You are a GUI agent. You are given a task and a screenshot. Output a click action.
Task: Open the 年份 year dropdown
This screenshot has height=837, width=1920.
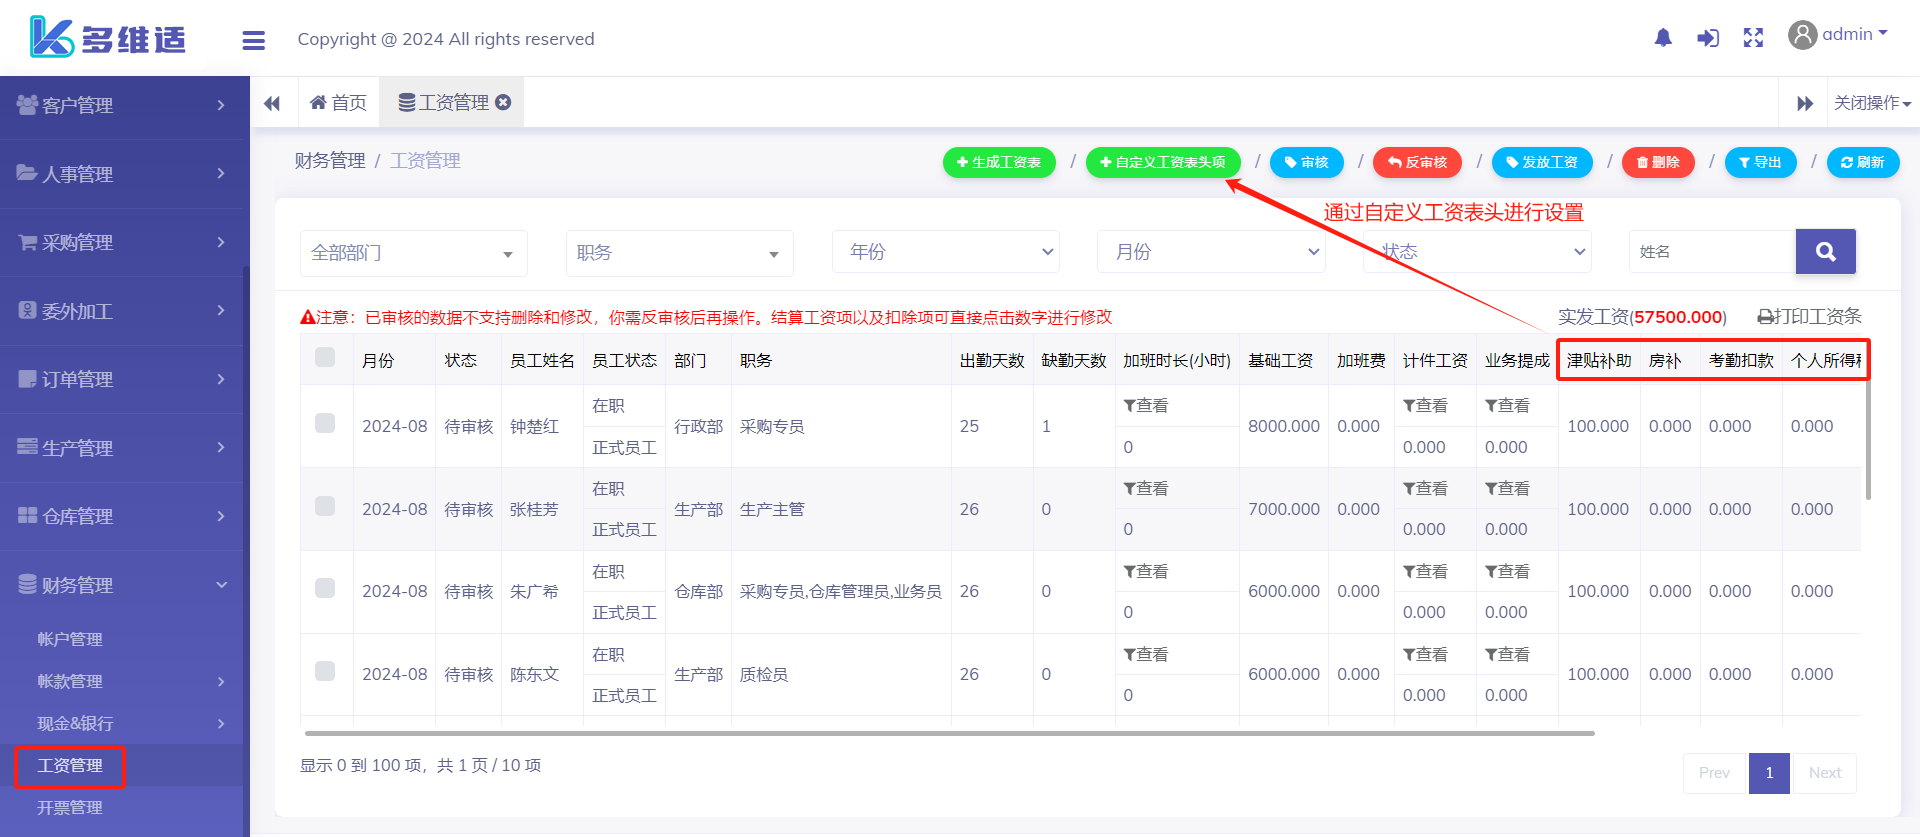tap(945, 252)
